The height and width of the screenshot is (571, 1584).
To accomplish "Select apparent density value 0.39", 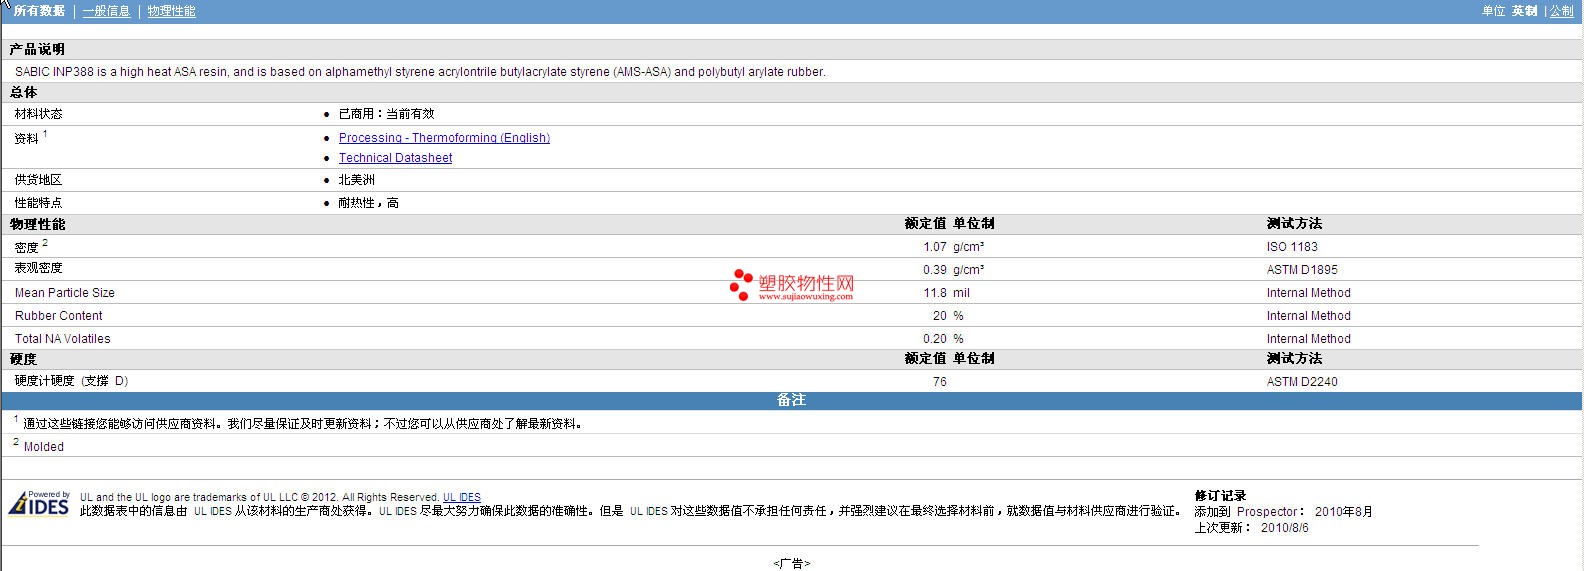I will [935, 270].
